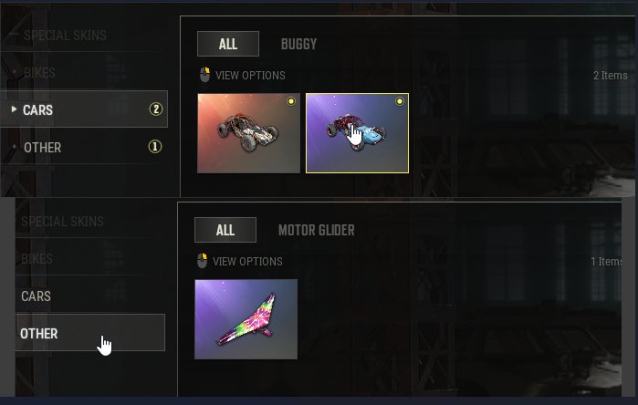Select the ALL tab in upper panel

coord(228,44)
